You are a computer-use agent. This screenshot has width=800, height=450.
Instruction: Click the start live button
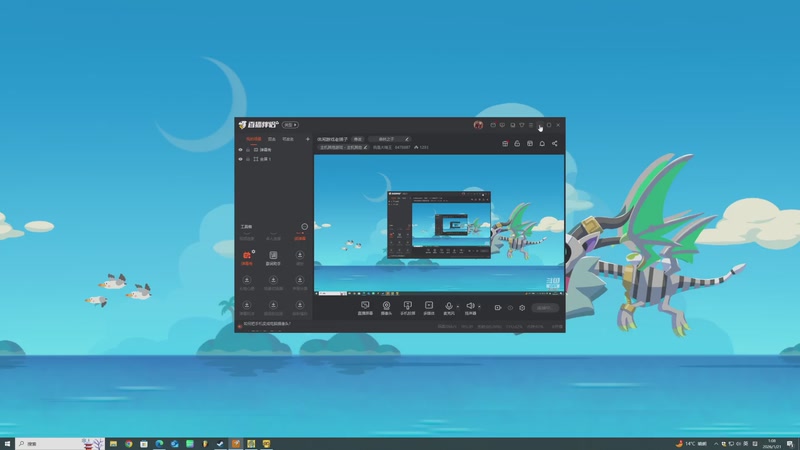(x=544, y=308)
